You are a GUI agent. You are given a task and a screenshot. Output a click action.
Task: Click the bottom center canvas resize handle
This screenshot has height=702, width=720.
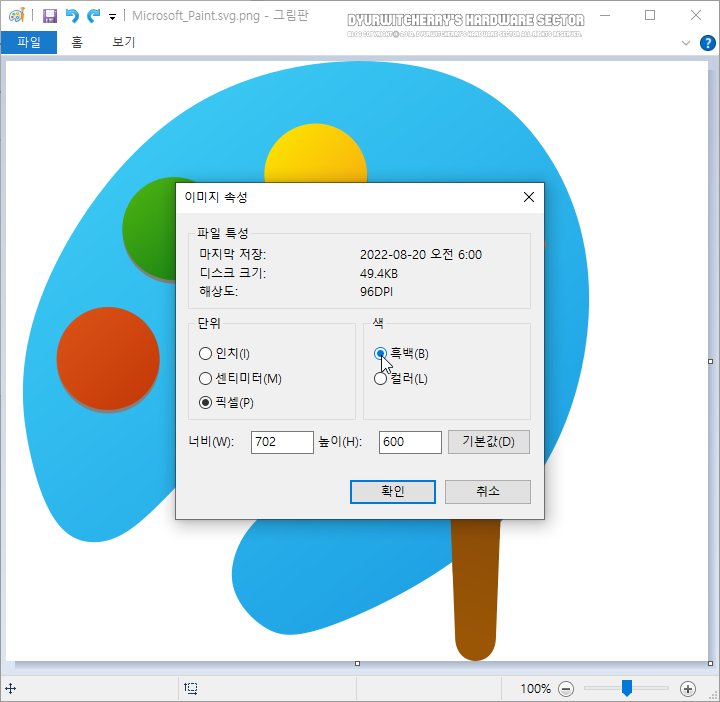[357, 663]
